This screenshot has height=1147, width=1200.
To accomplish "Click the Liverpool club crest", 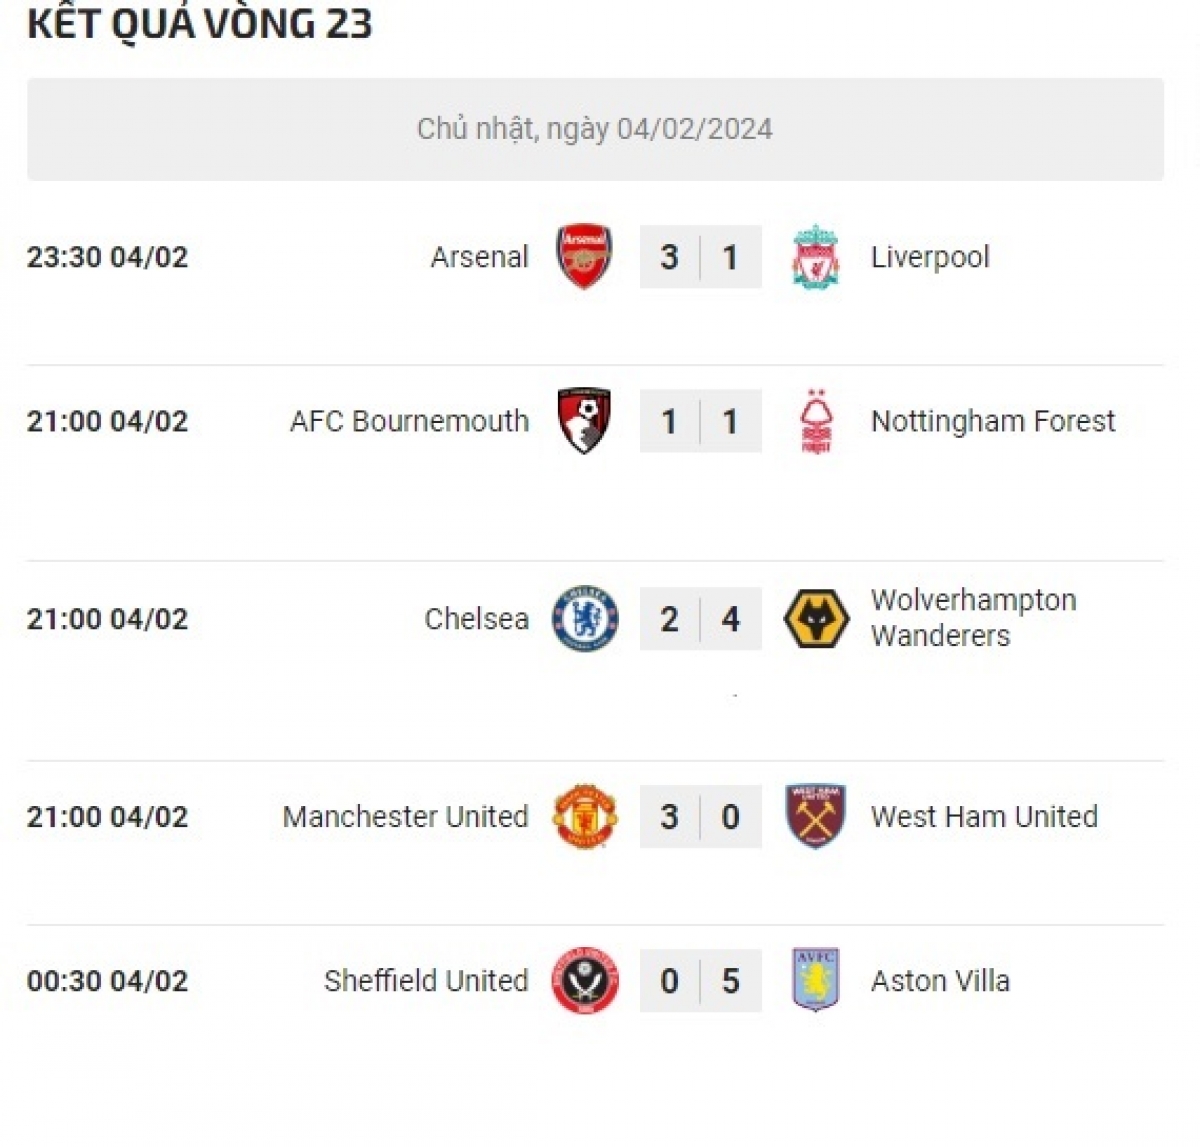I will pos(816,257).
